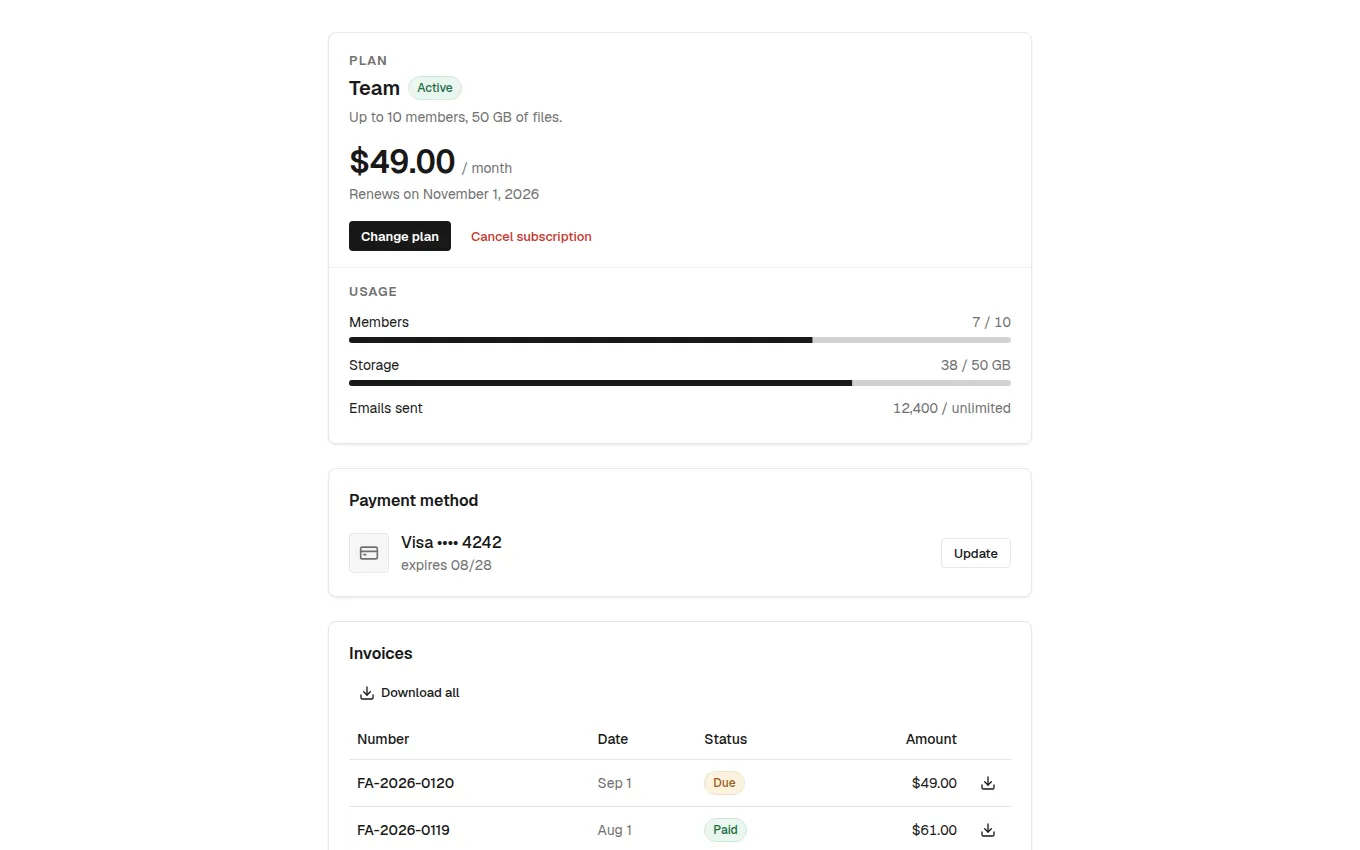The width and height of the screenshot is (1360, 850).
Task: Select the Active plan status badge
Action: pos(435,88)
